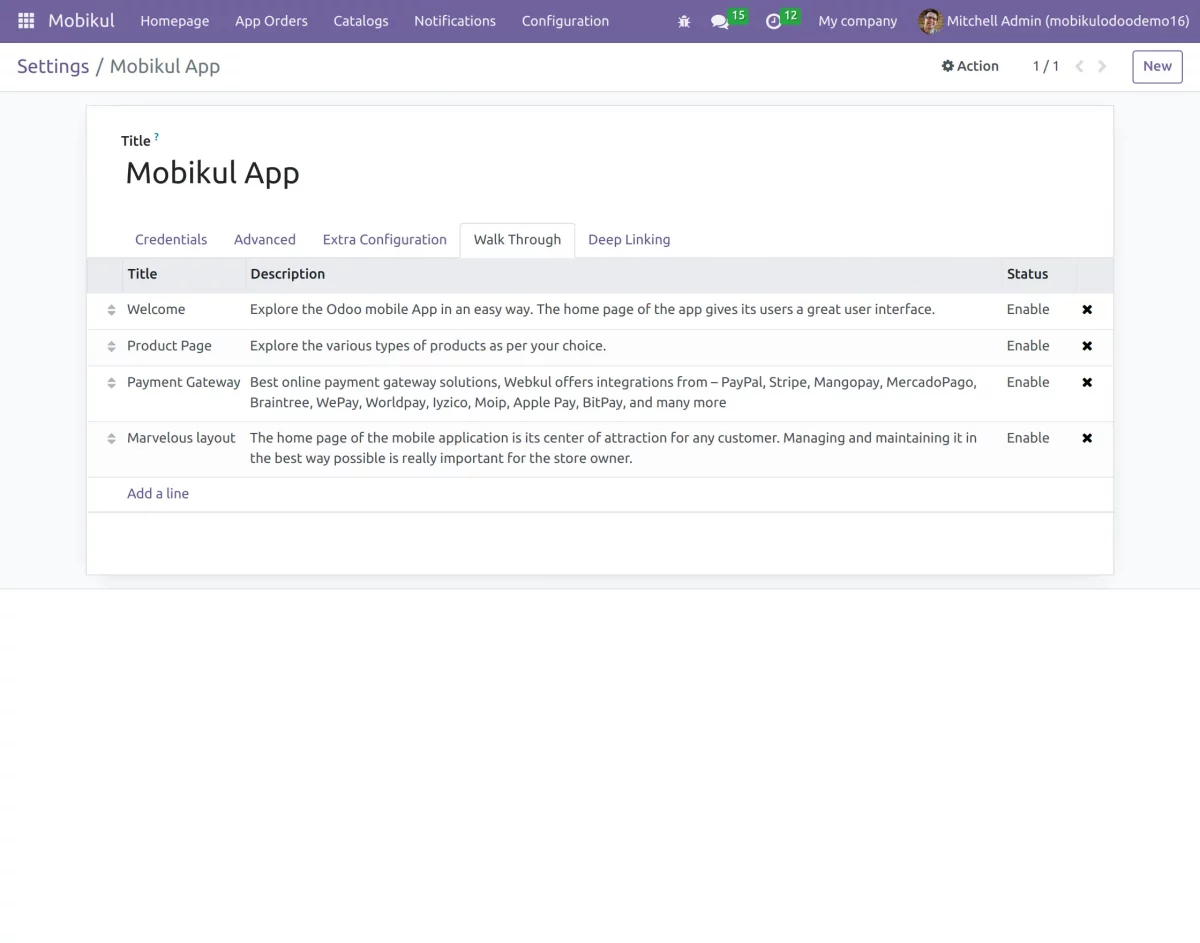Open Mitchell Admin user menu
This screenshot has width=1200, height=943.
coord(1054,21)
